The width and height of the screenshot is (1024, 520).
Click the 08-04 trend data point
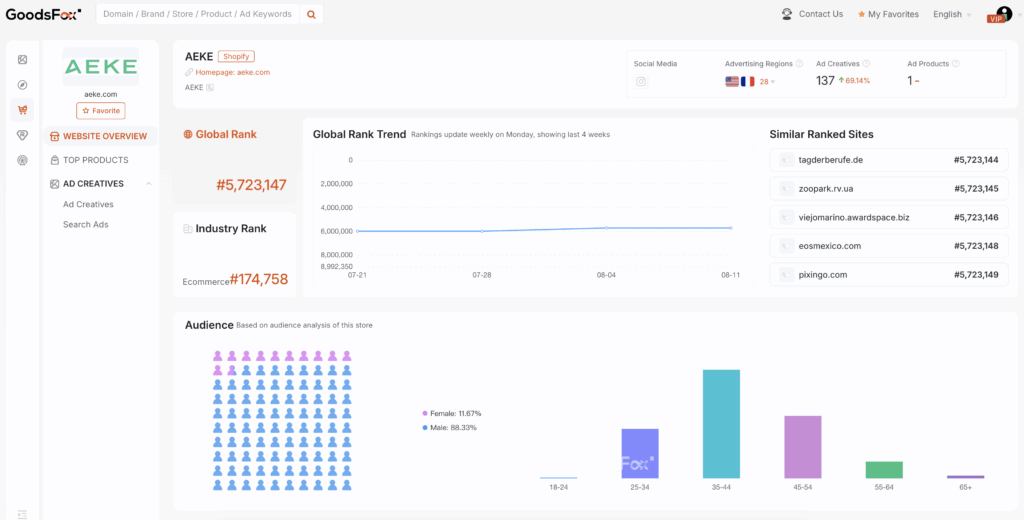(x=606, y=228)
